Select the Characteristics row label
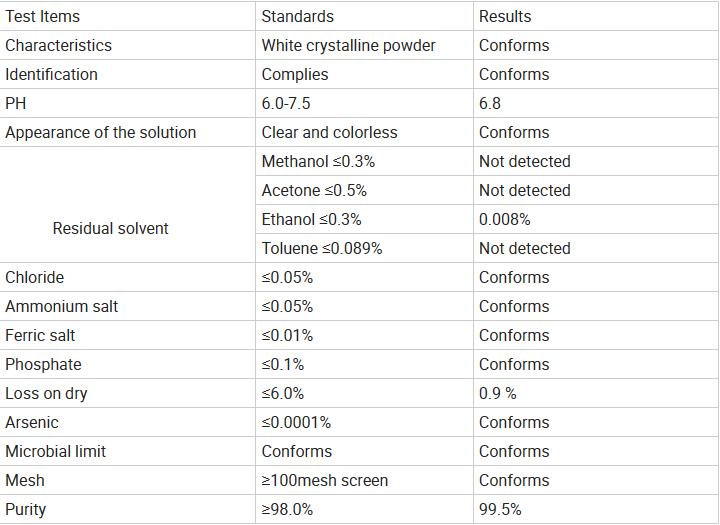720x525 pixels. (128, 45)
